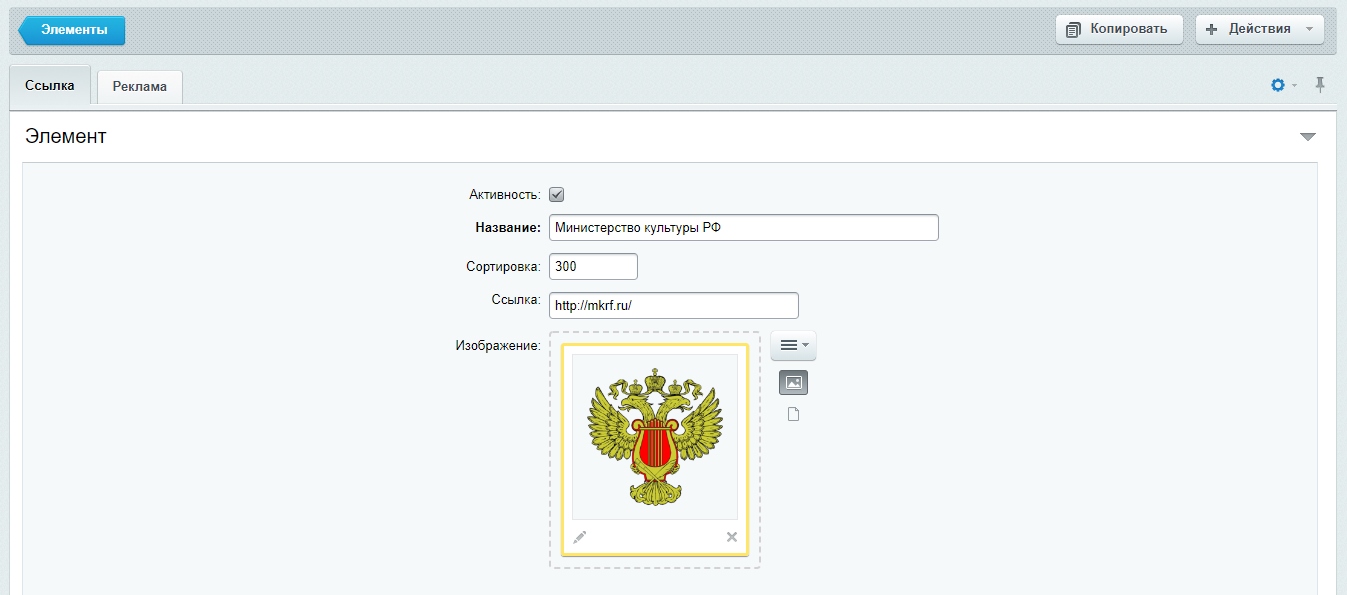This screenshot has height=595, width=1347.
Task: Edit the image with pencil icon
Action: point(579,537)
